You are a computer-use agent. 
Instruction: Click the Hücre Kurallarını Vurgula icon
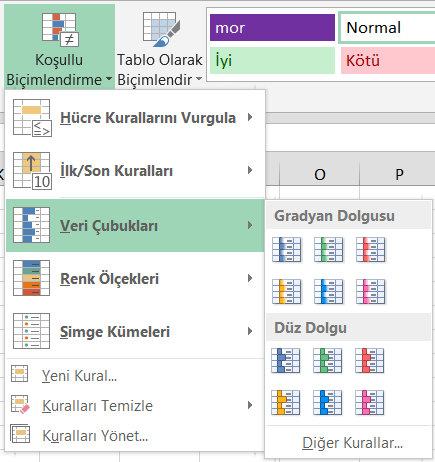(32, 118)
